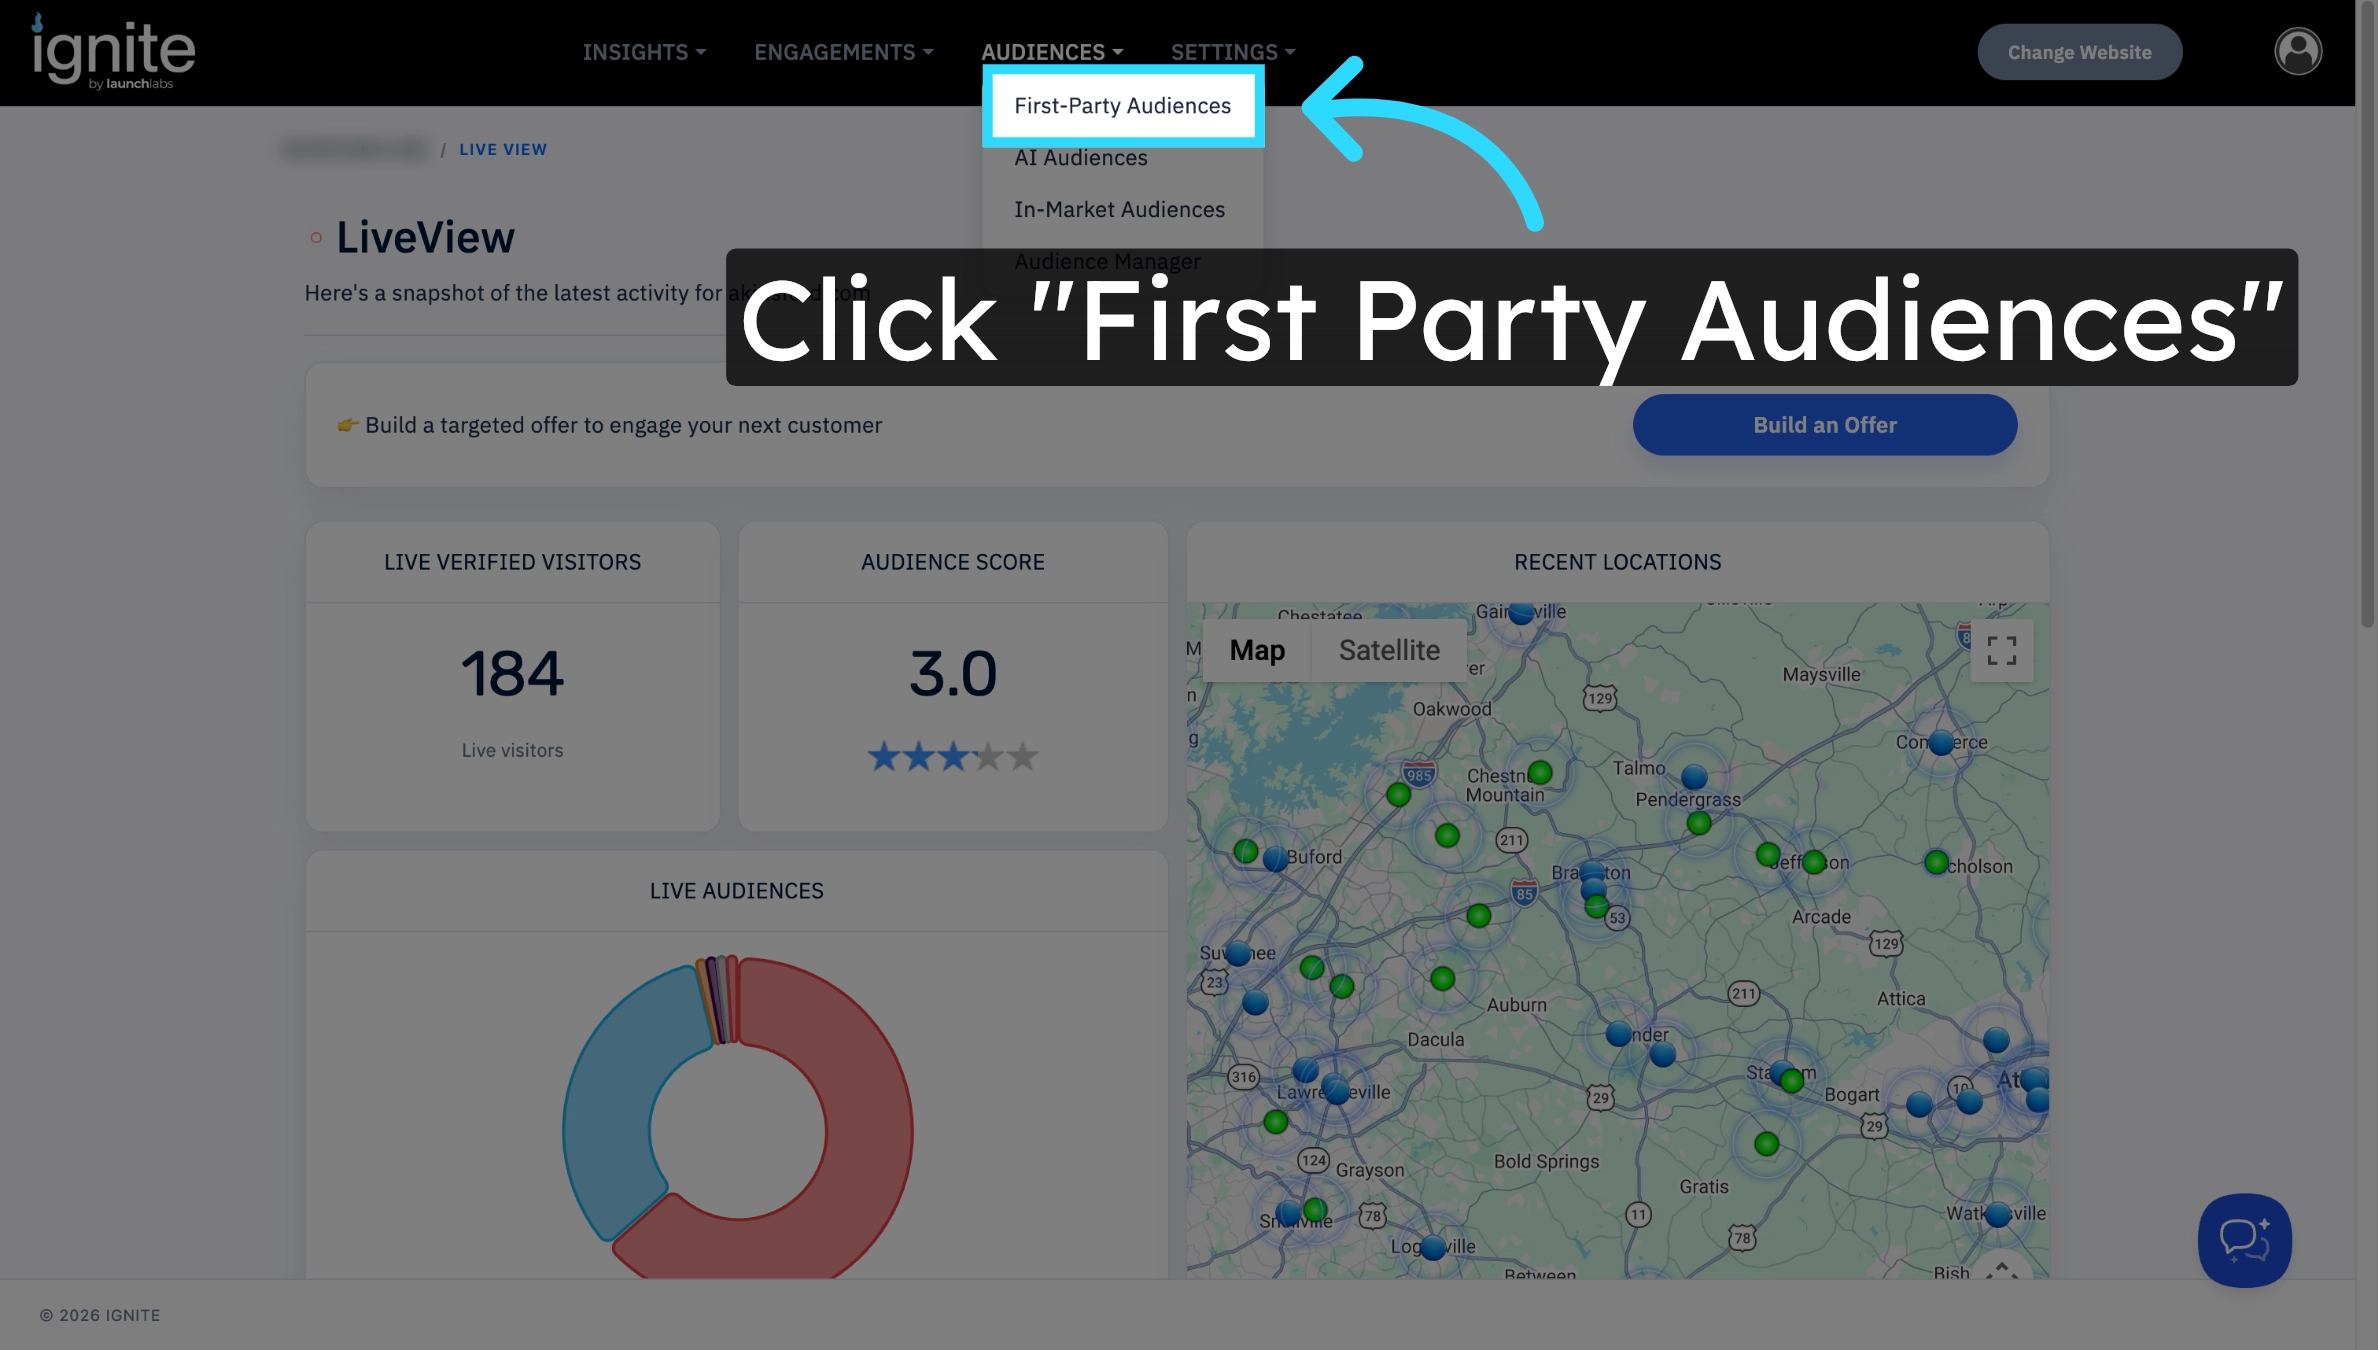Collapse the AUDIENCES dropdown
This screenshot has width=2378, height=1350.
1052,52
